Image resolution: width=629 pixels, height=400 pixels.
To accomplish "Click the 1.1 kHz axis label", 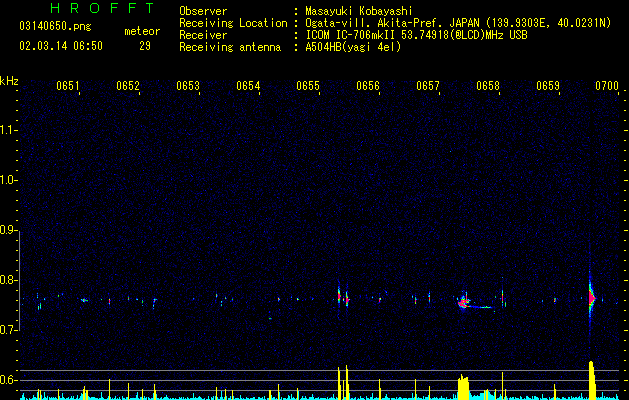I will pos(8,130).
